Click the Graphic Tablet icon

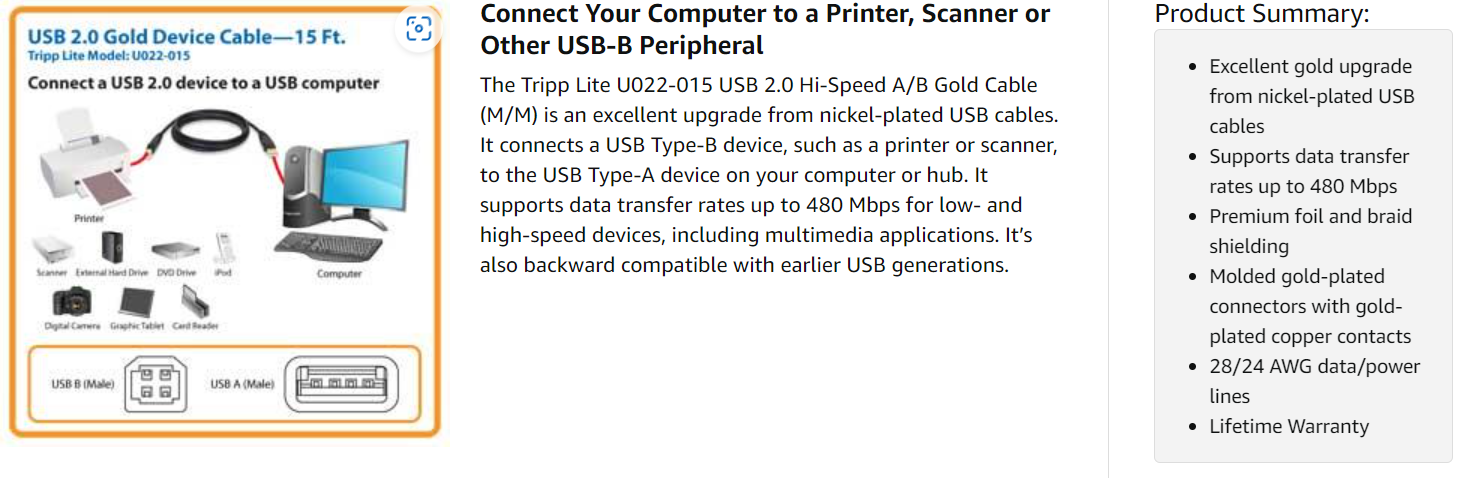point(134,303)
